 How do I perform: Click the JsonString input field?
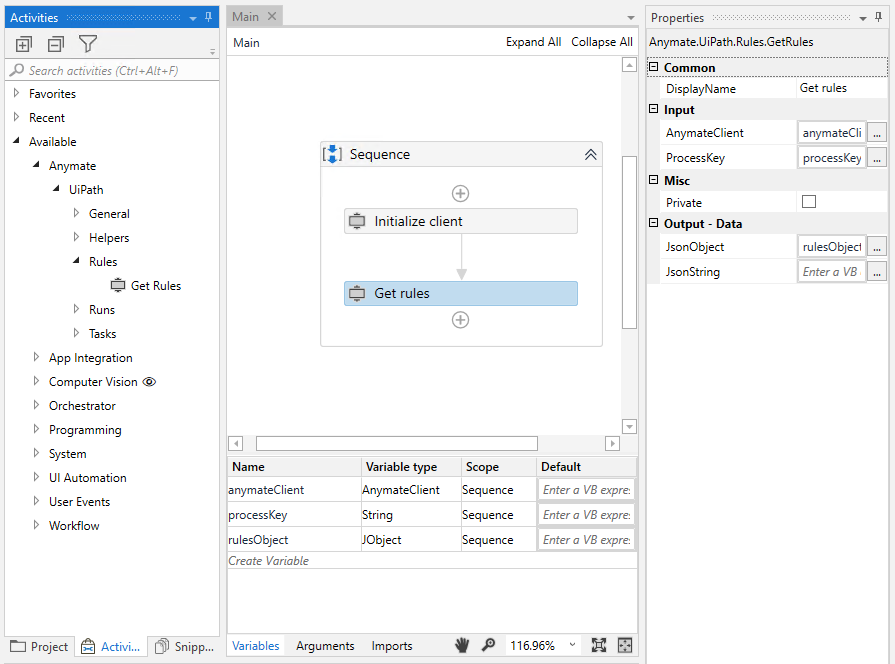[831, 272]
